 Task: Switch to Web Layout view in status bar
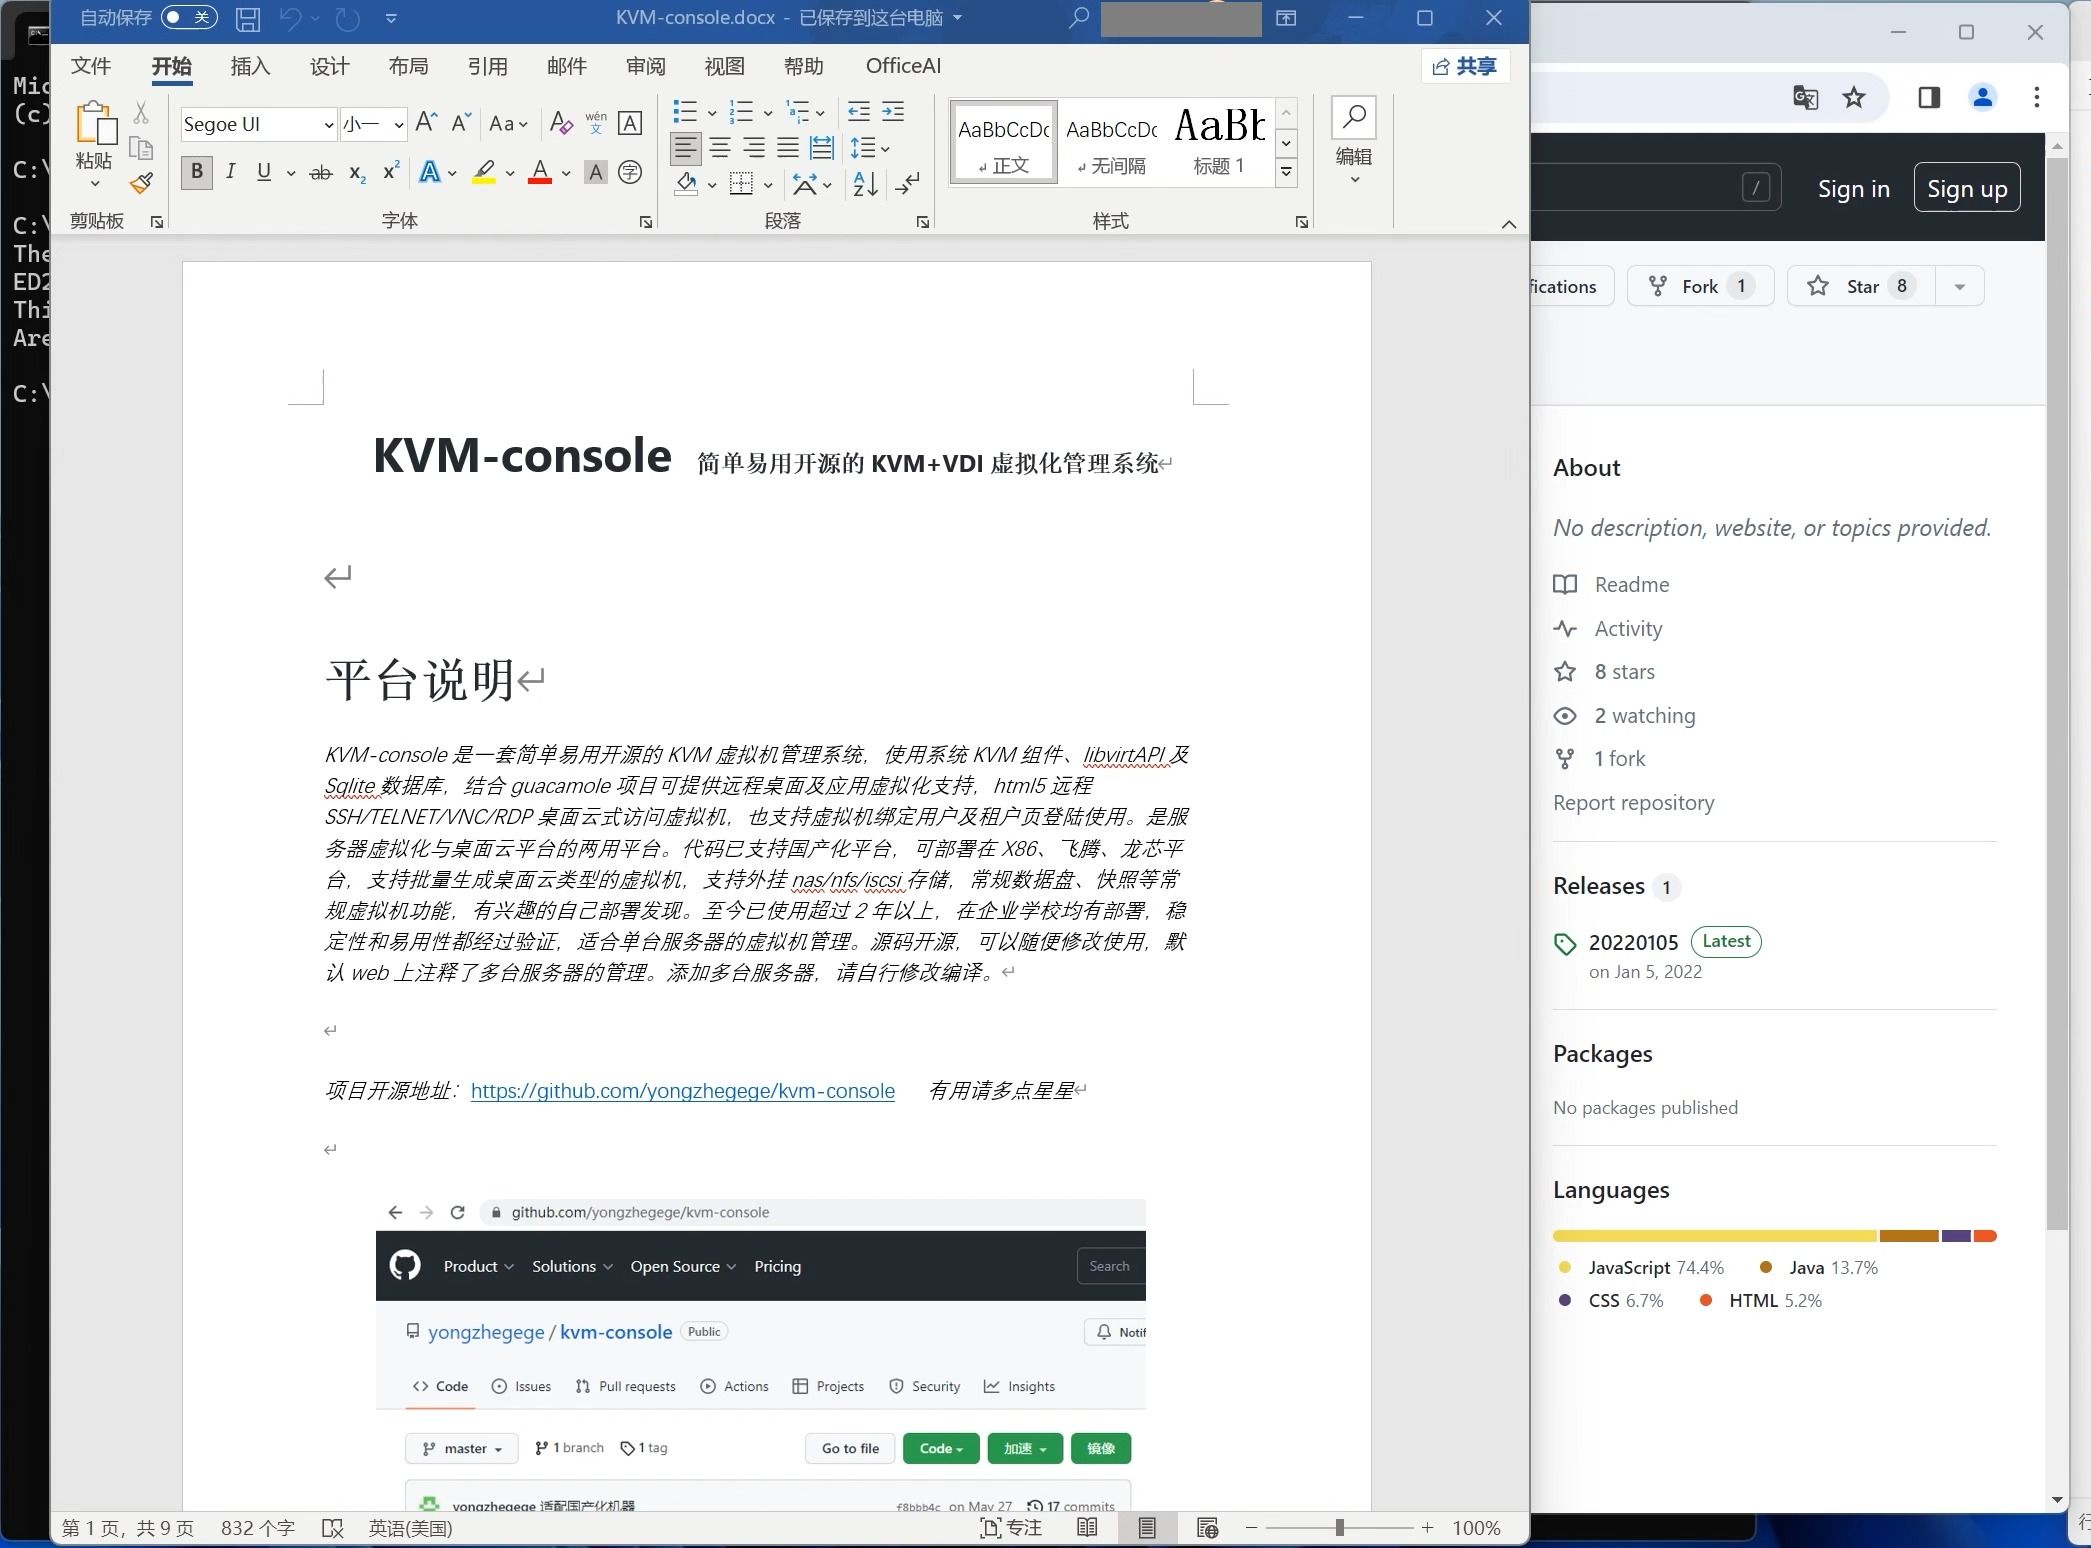coord(1207,1527)
